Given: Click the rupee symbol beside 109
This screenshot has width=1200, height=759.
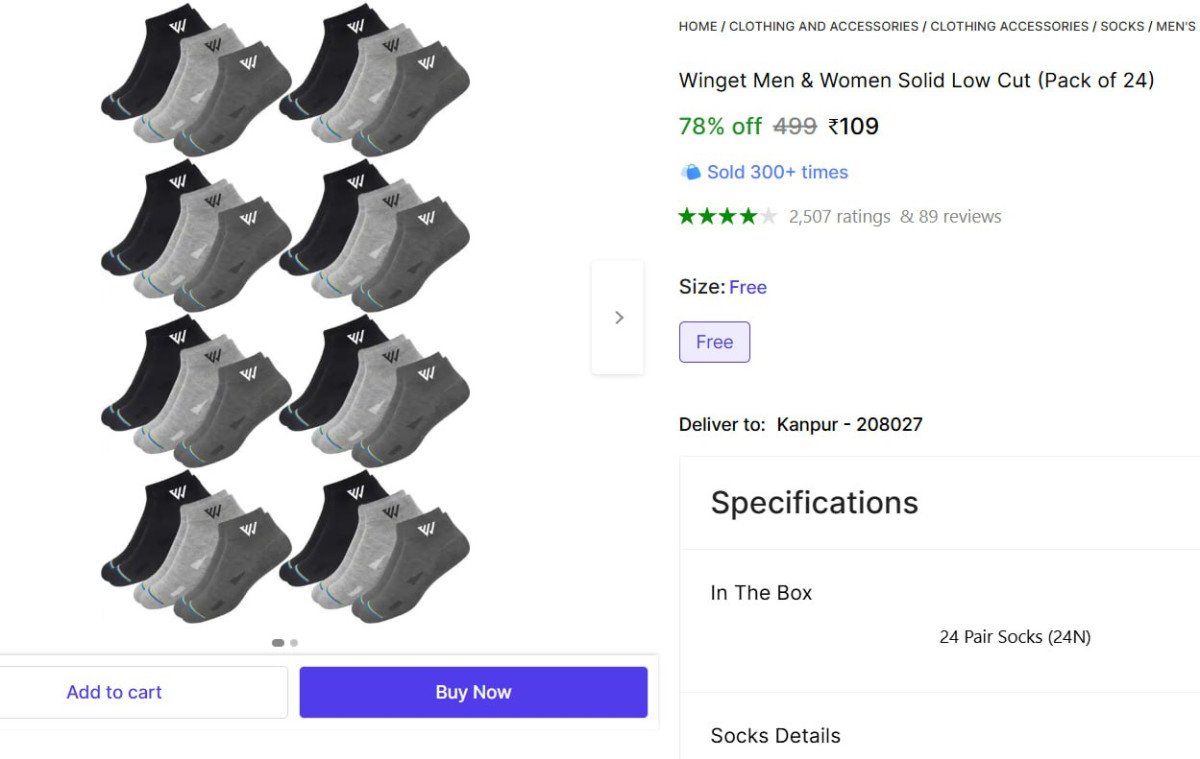Looking at the screenshot, I should (833, 126).
